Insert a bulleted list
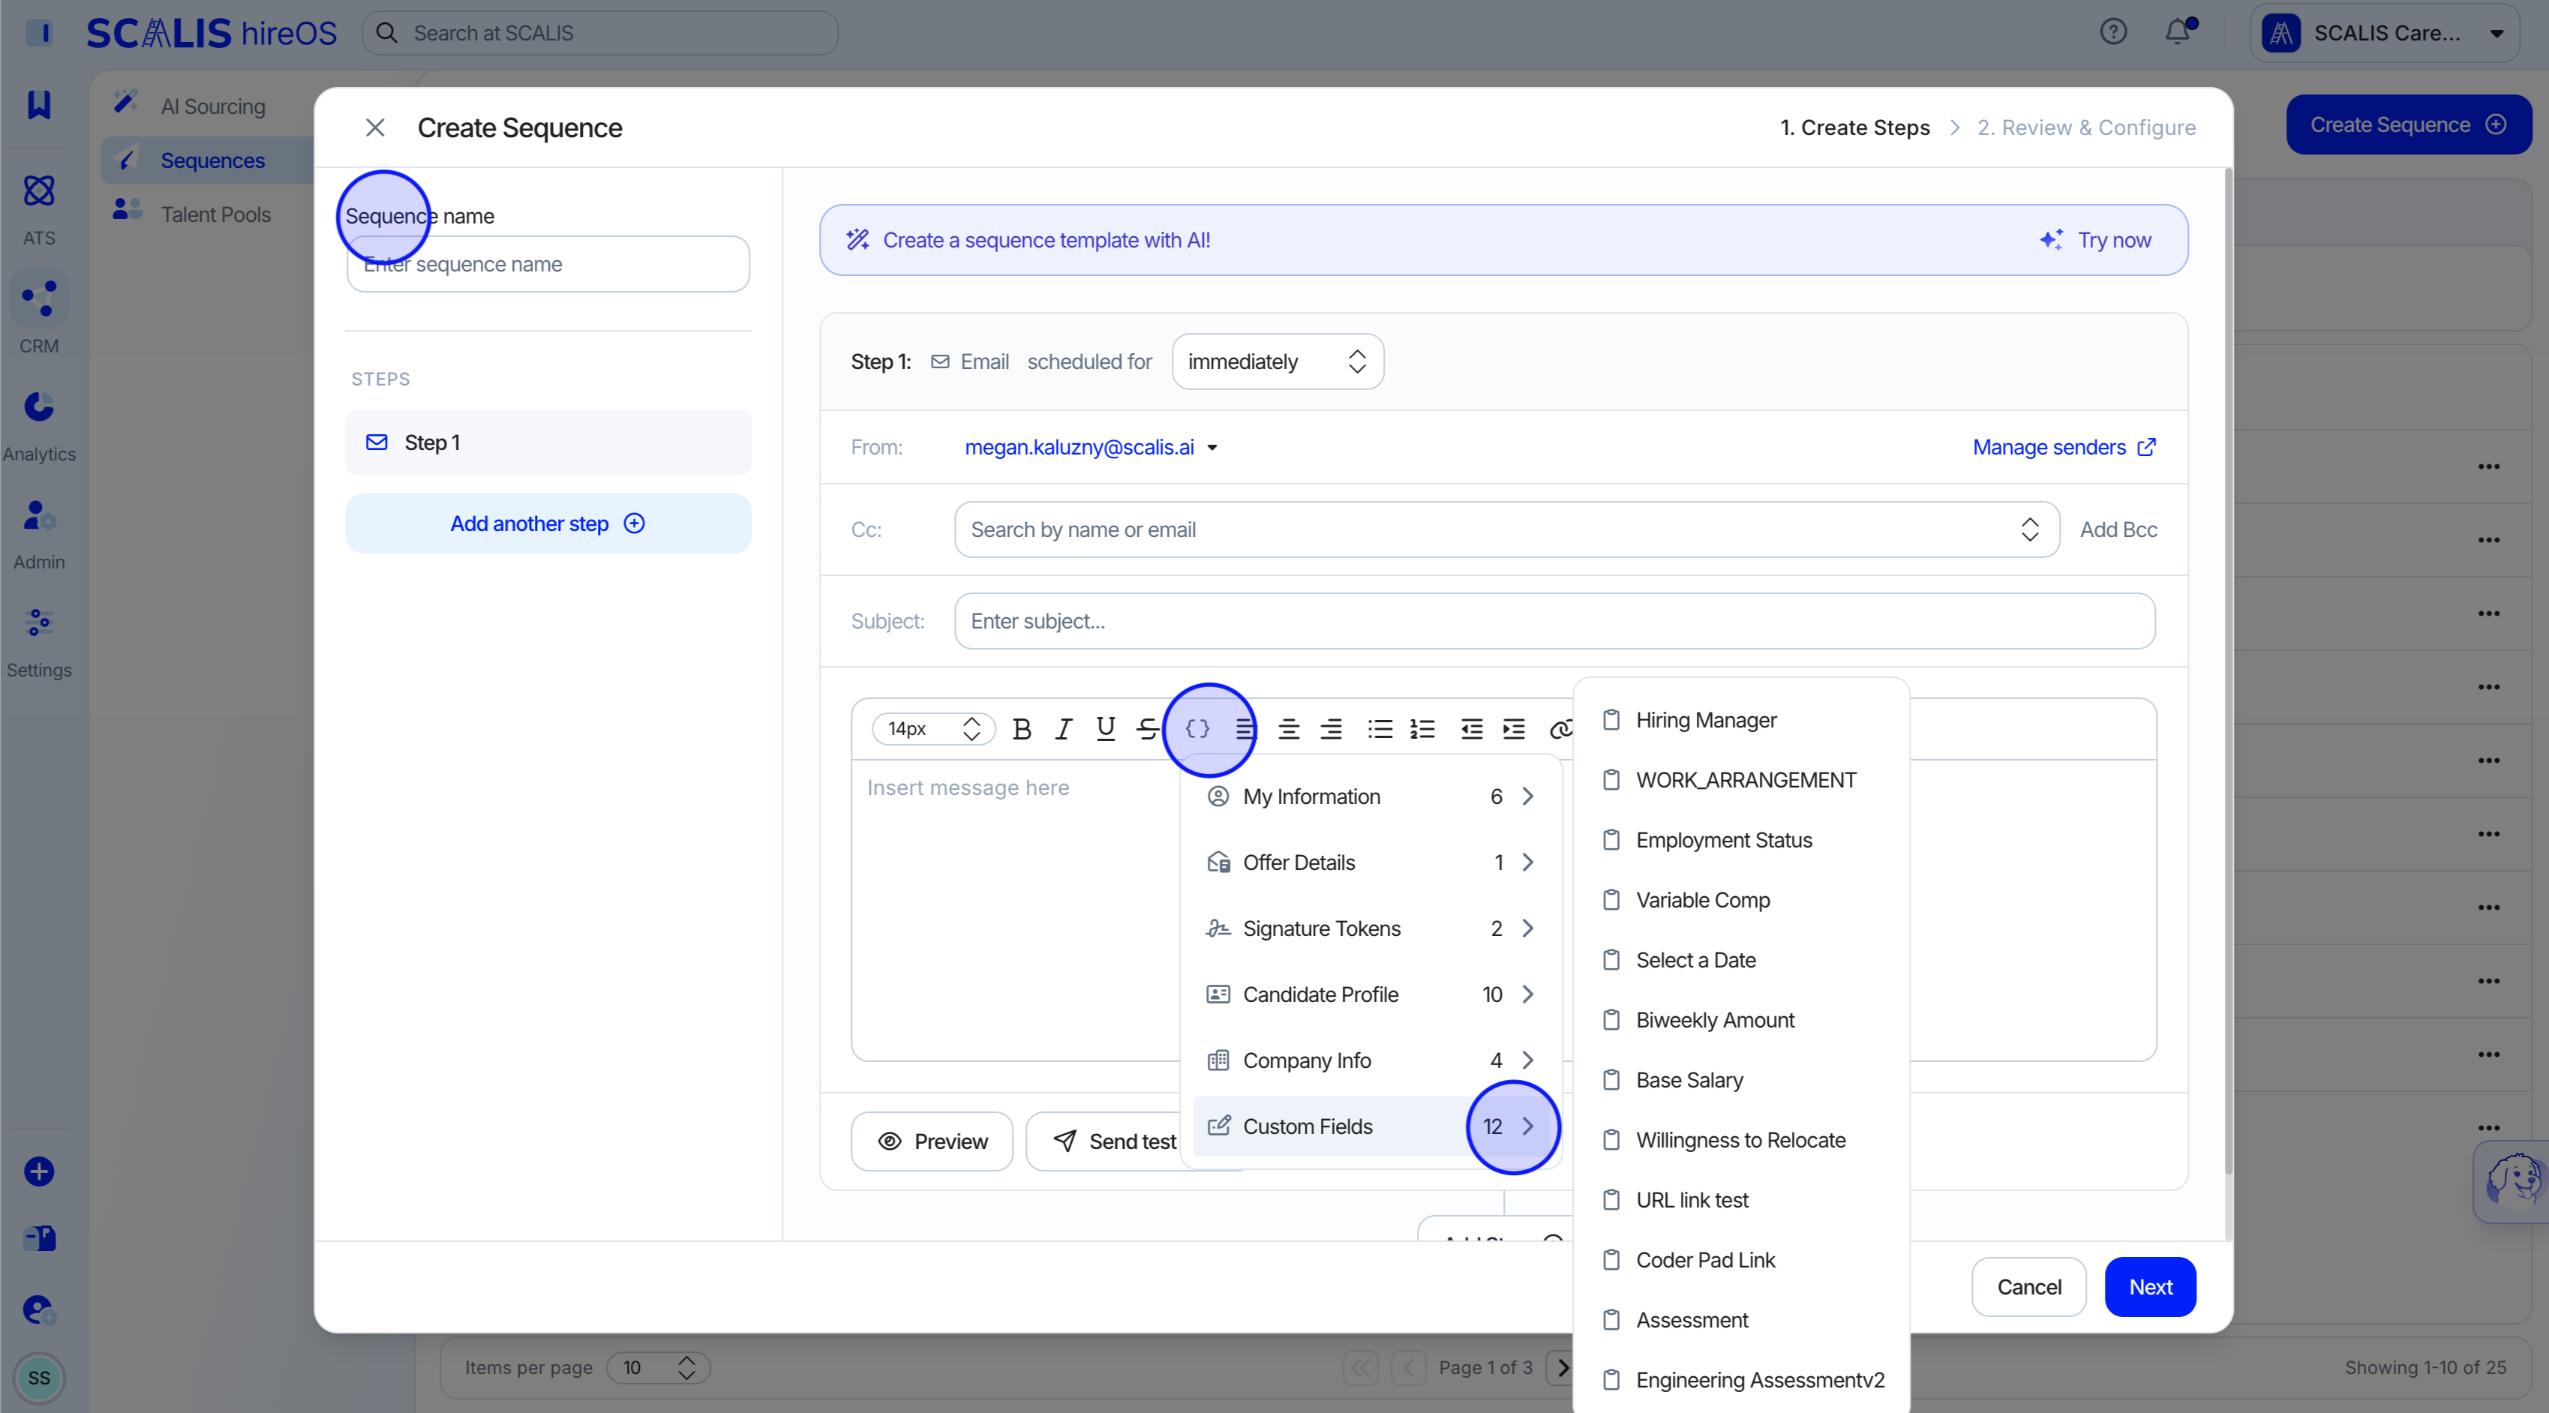Viewport: 2549px width, 1413px height. [1380, 729]
